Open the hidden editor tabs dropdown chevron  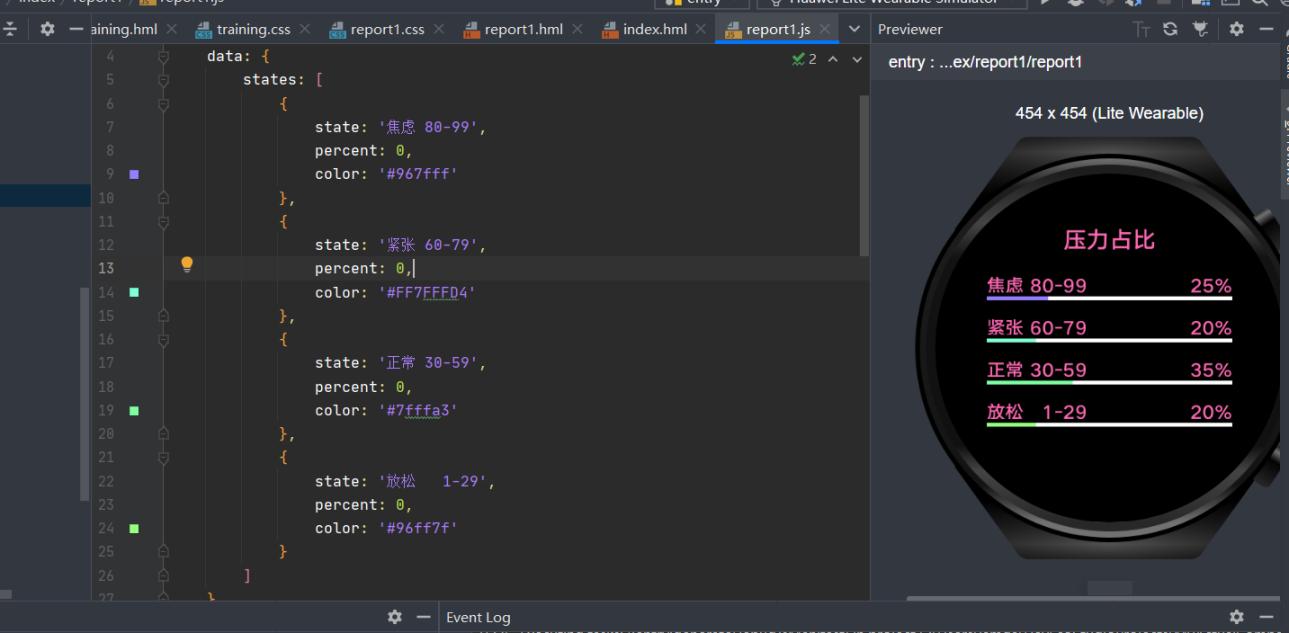pos(854,30)
